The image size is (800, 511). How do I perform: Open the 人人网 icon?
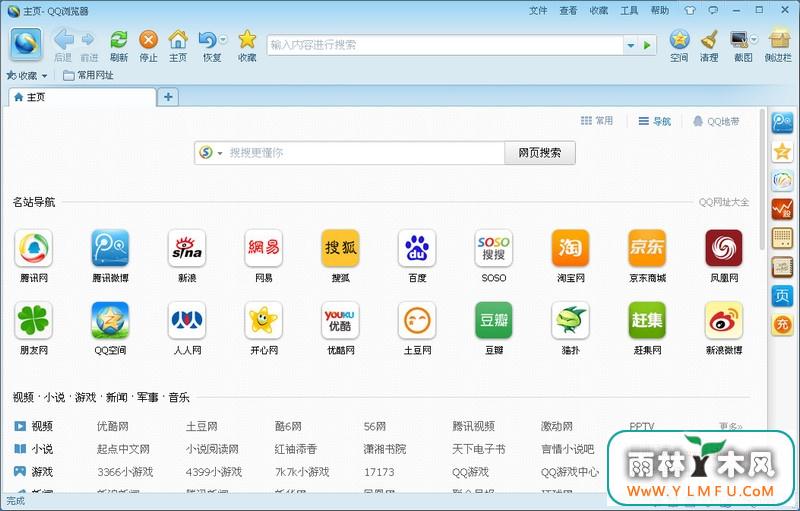(187, 321)
